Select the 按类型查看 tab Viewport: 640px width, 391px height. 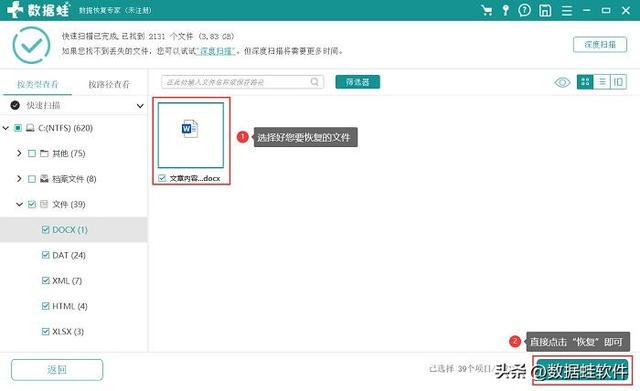coord(38,84)
